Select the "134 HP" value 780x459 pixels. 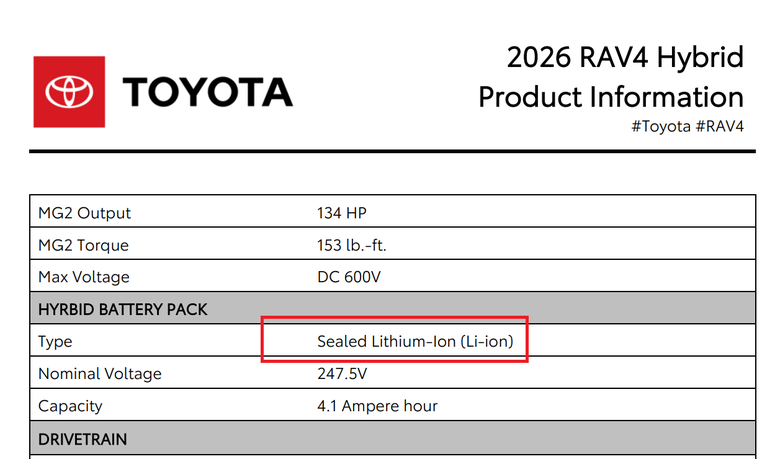coord(344,213)
